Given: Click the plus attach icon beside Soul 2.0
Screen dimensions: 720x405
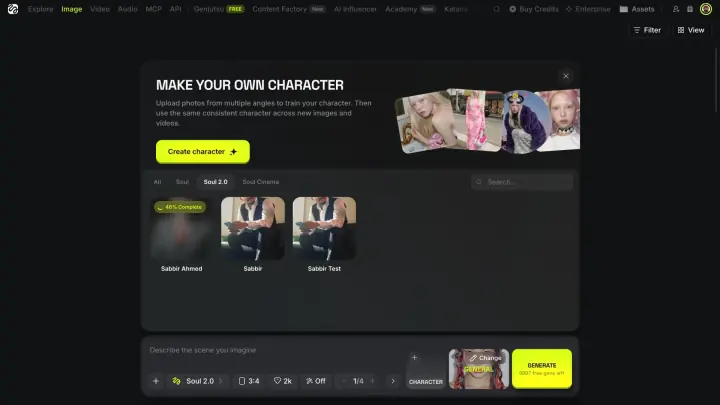Looking at the screenshot, I should point(156,381).
